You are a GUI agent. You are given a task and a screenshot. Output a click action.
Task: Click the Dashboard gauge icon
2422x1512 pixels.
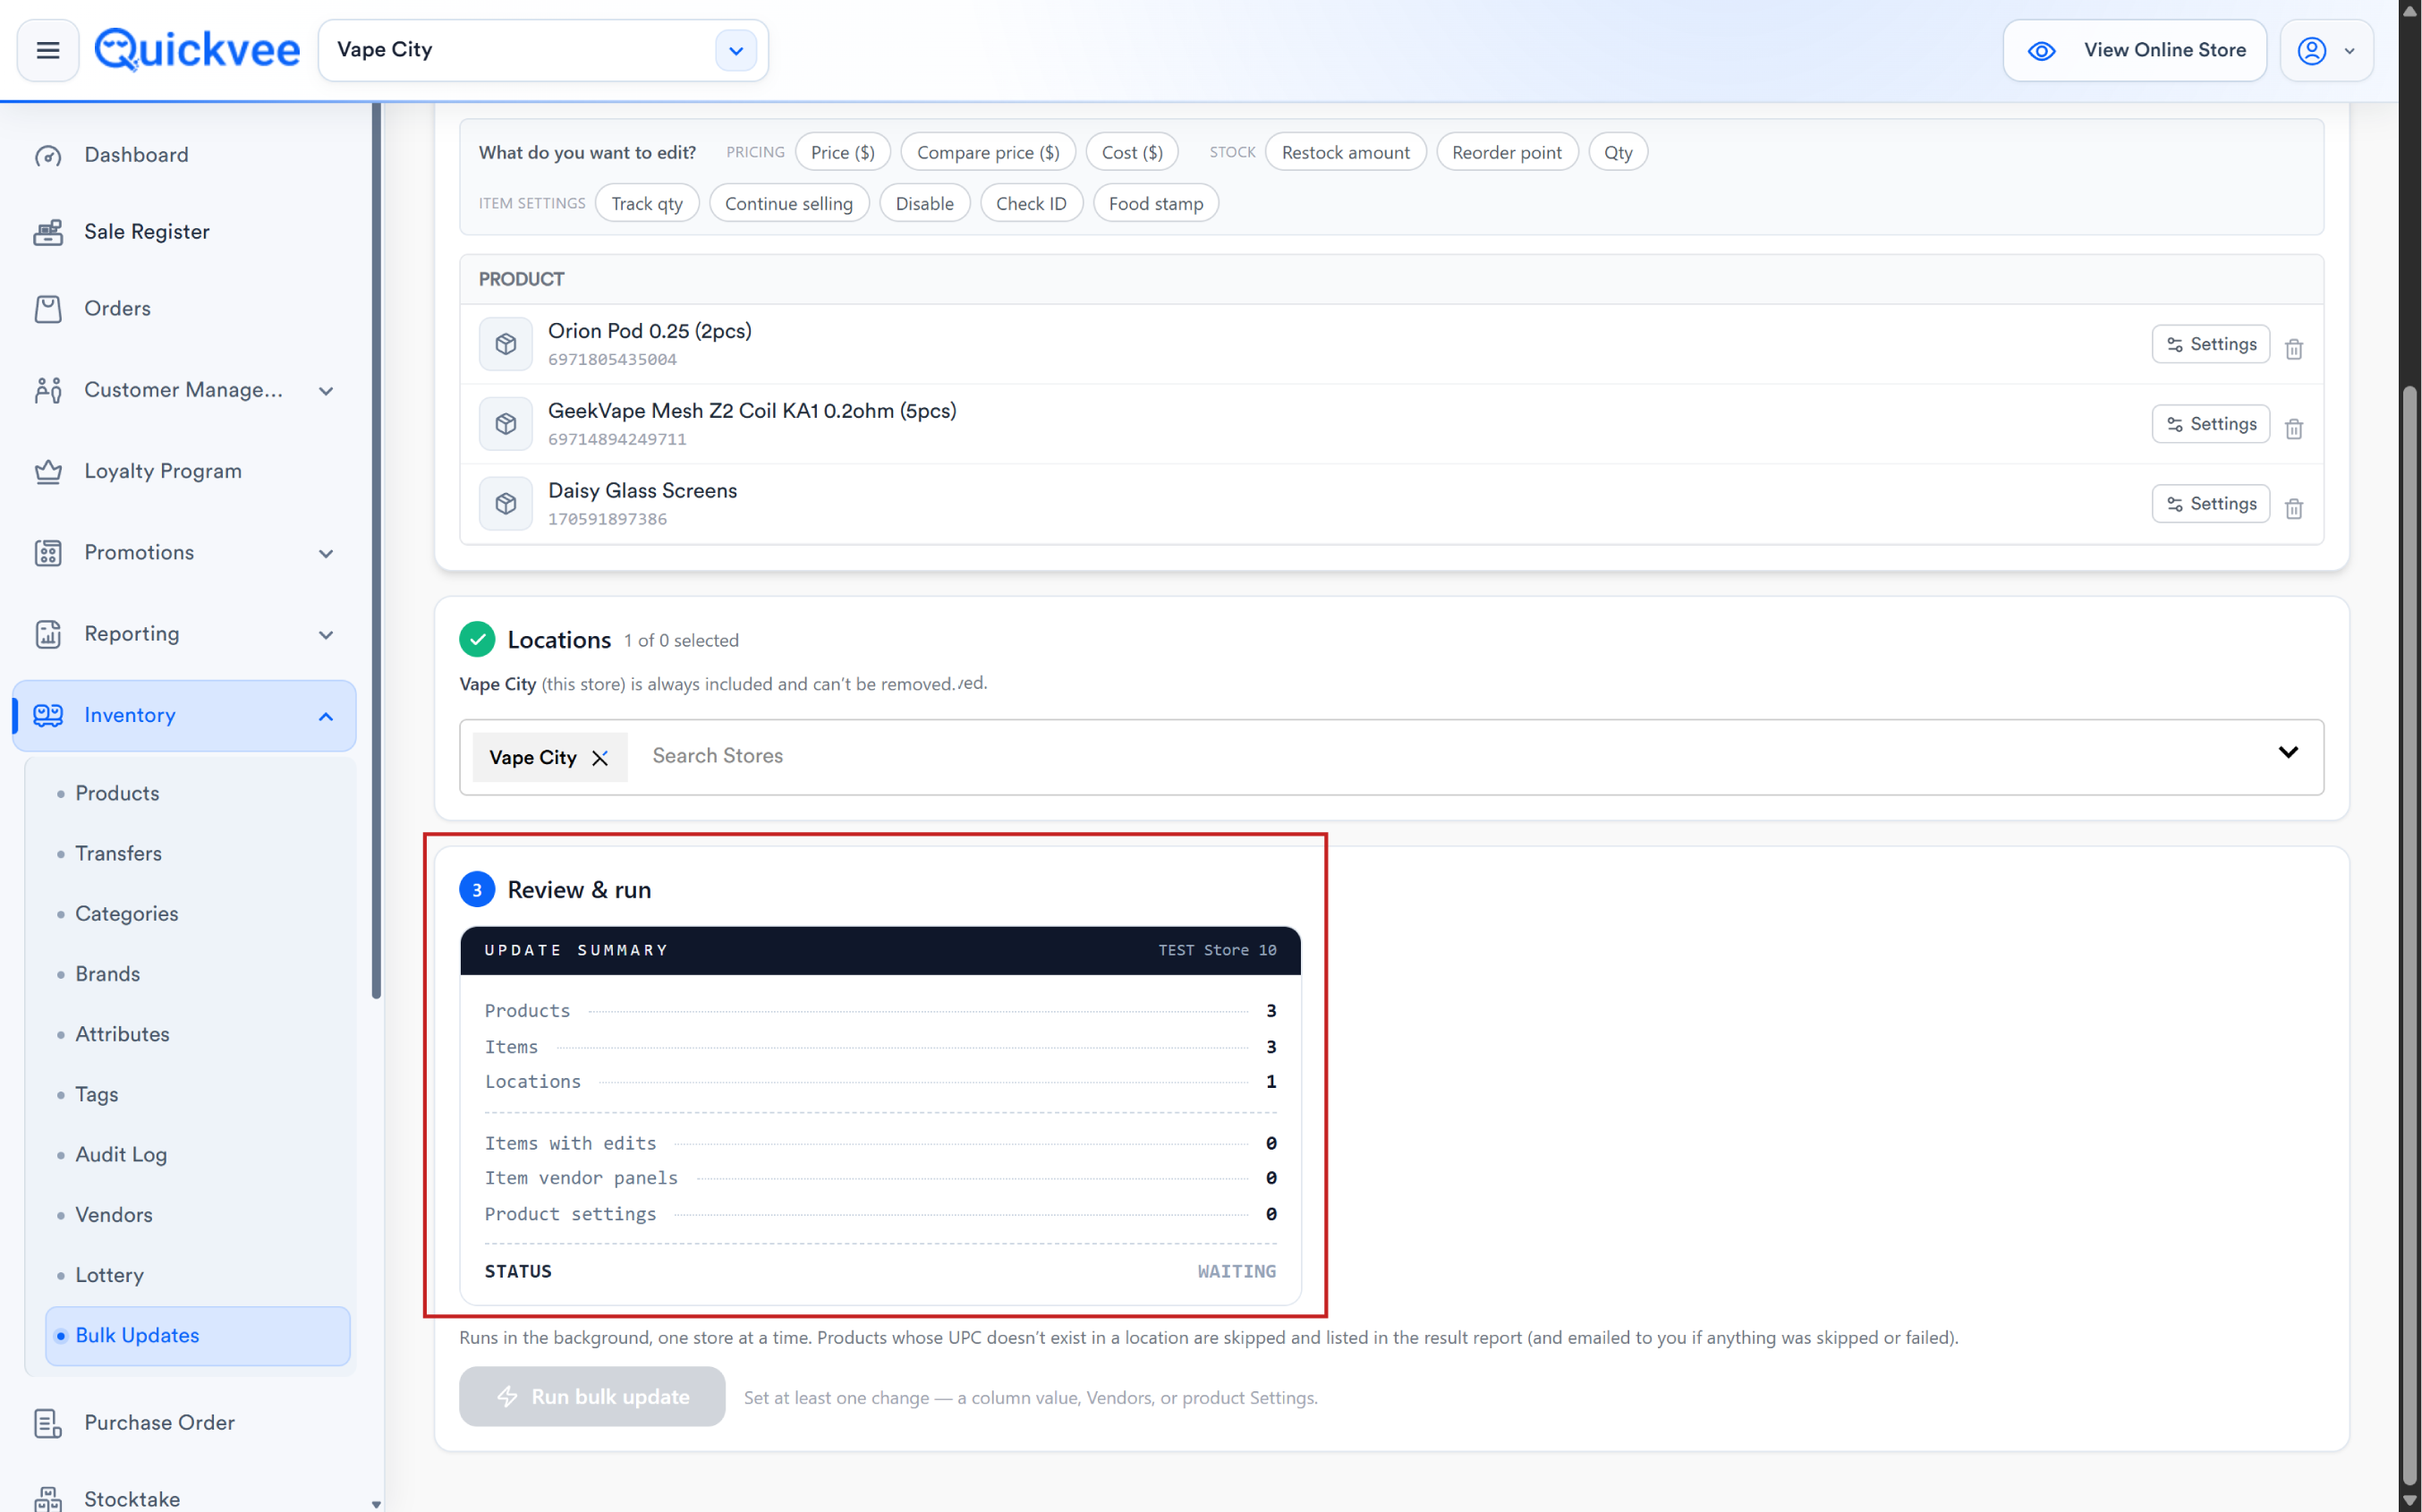[x=48, y=156]
